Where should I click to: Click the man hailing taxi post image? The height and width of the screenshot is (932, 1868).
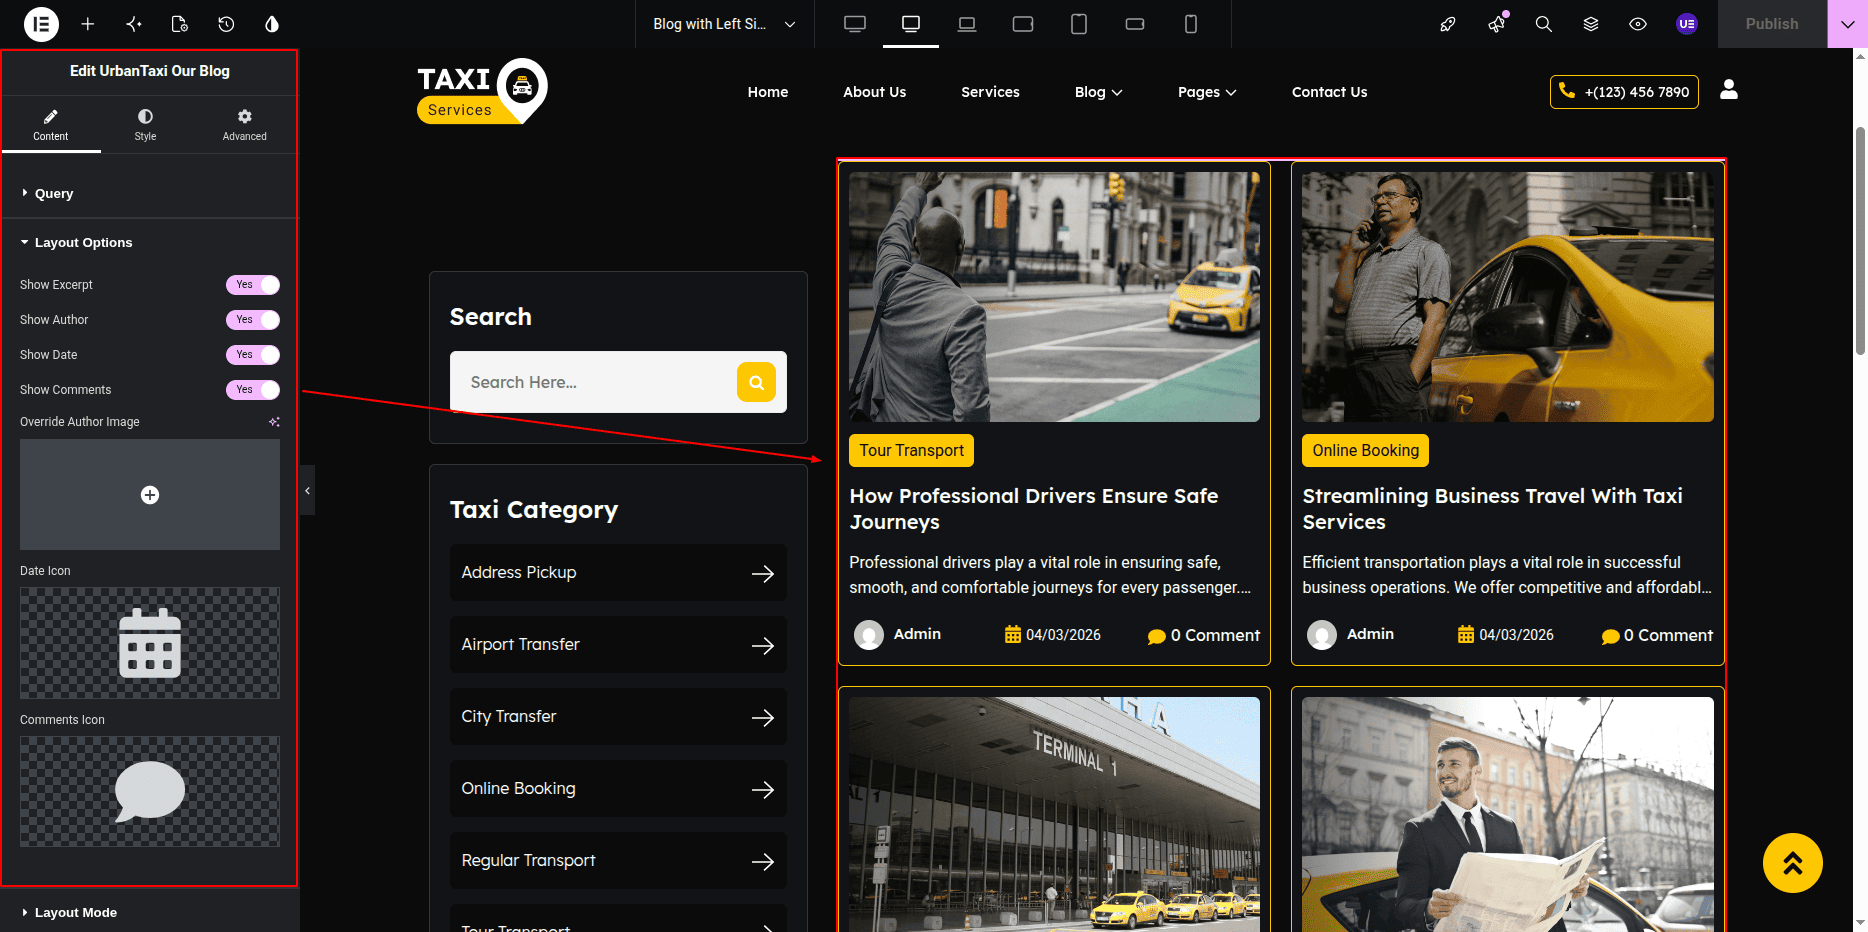pos(1054,297)
